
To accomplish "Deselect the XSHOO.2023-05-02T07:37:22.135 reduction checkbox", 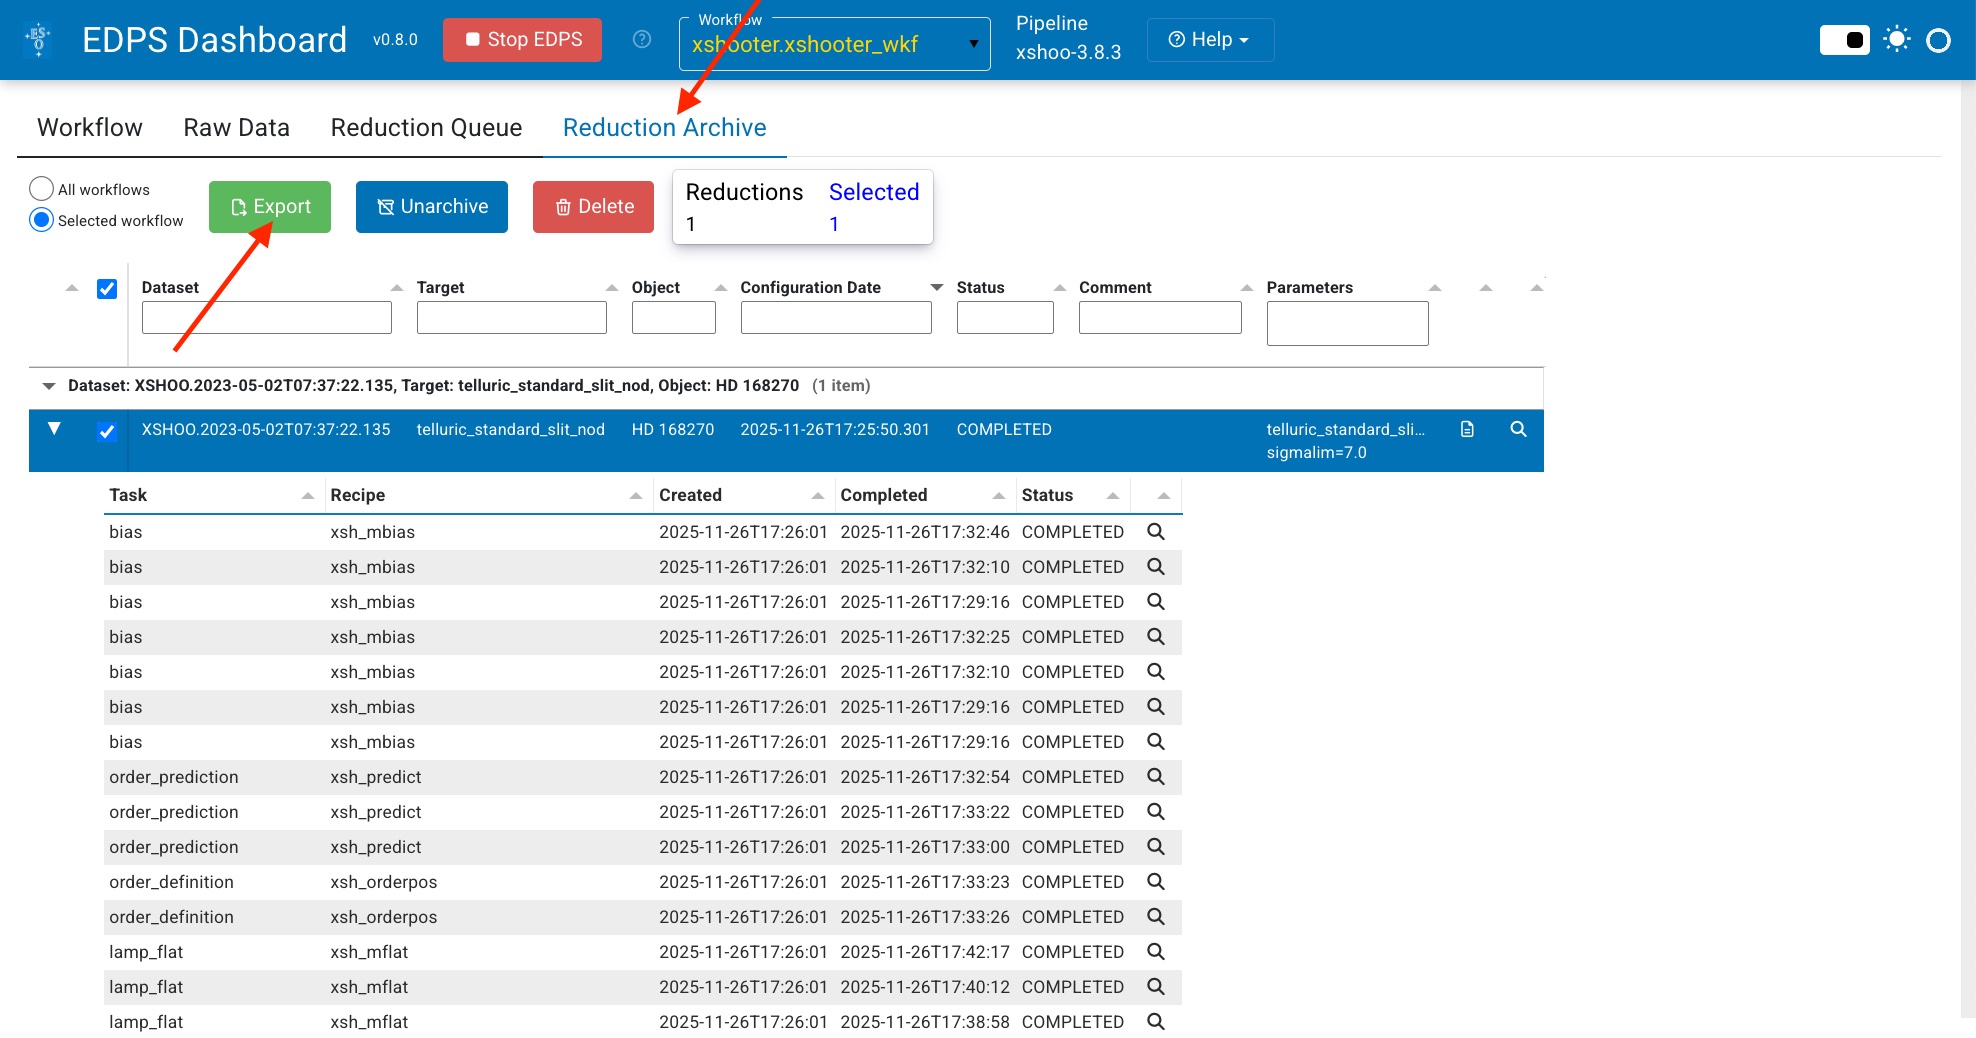I will click(x=107, y=432).
